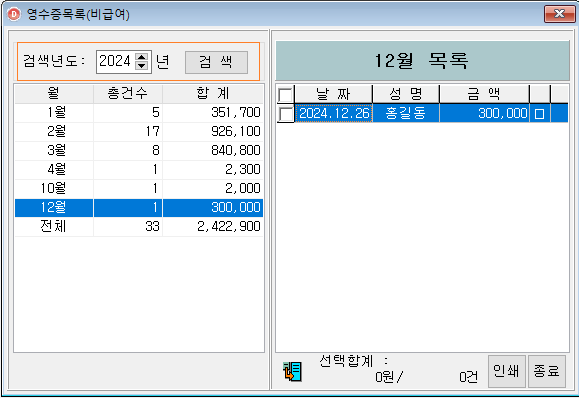579x398 pixels.
Task: Click the 성 명 column header
Action: click(x=406, y=94)
